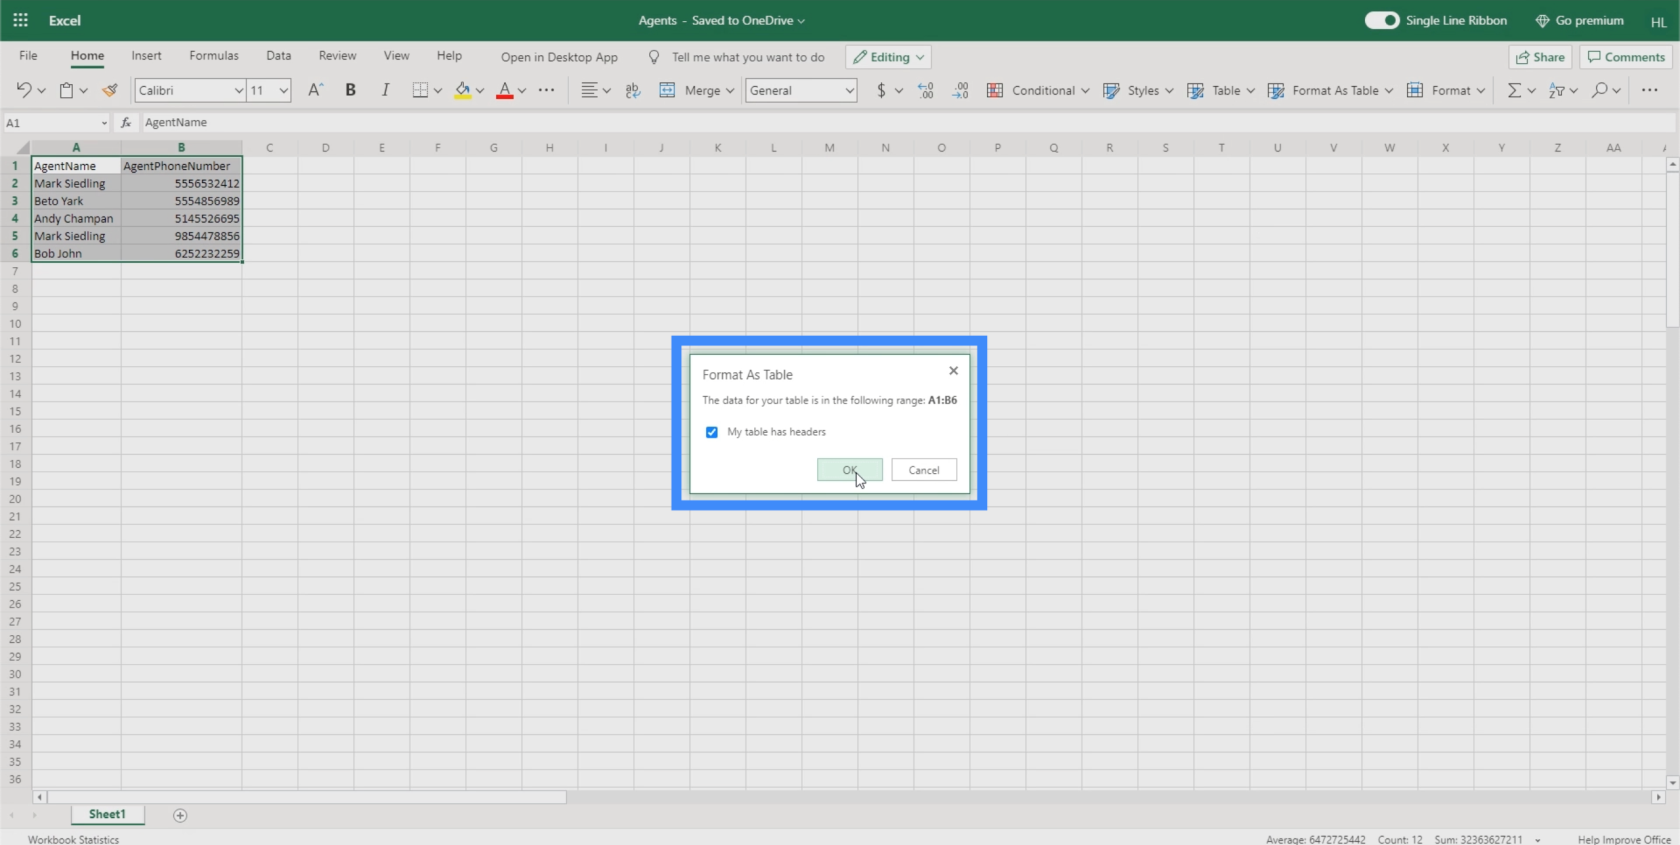Click the dollar currency format icon
This screenshot has height=845, width=1680.
[x=881, y=90]
